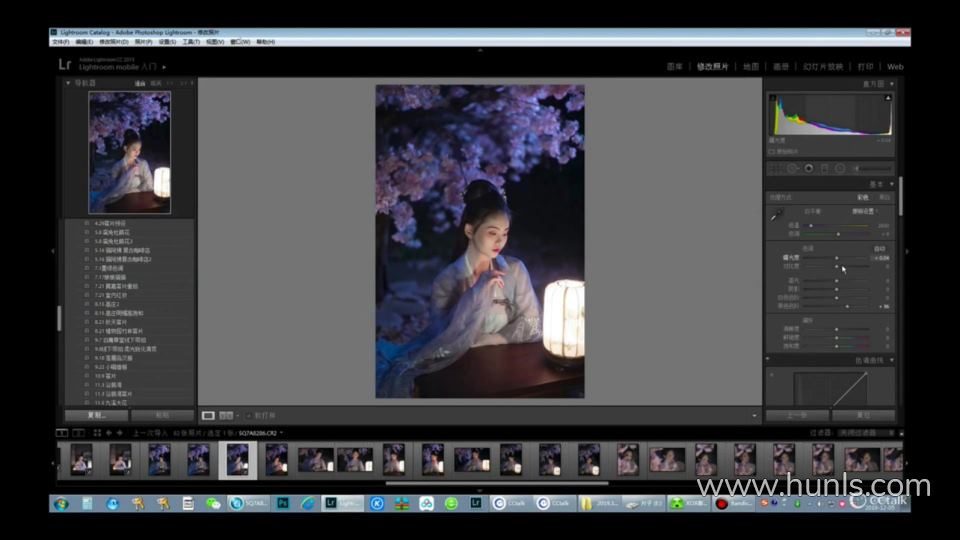This screenshot has height=540, width=960.
Task: Toggle the original photo checkbox under histogram
Action: click(771, 151)
